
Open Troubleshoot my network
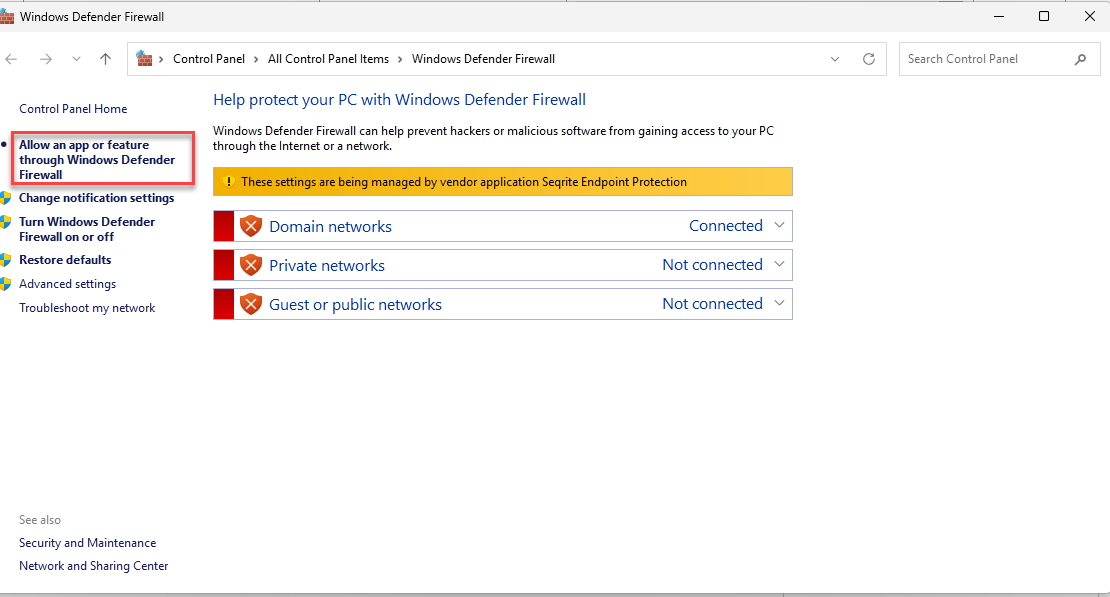pos(87,307)
